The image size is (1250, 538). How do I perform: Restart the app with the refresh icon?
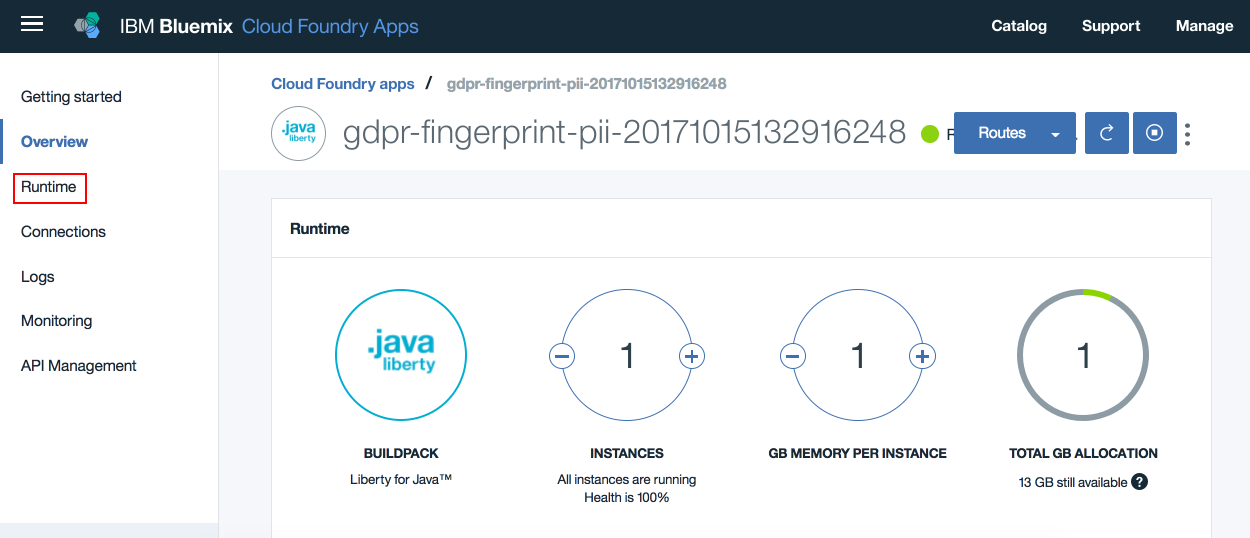point(1107,133)
